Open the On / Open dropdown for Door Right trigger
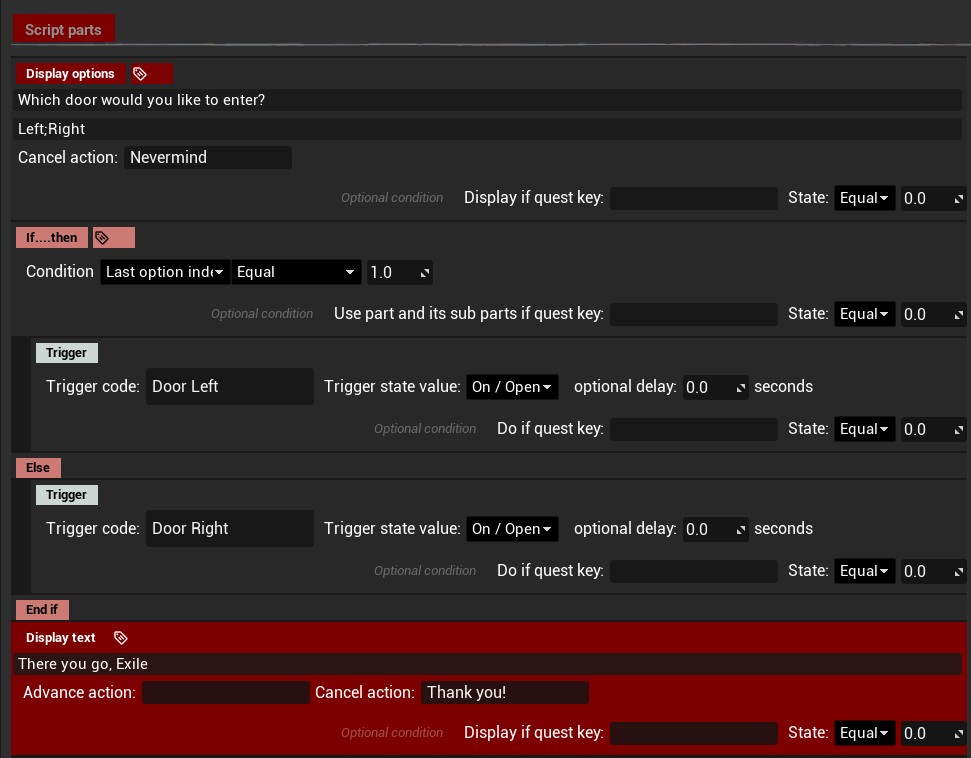Screen dimensions: 971x758 click(x=512, y=528)
